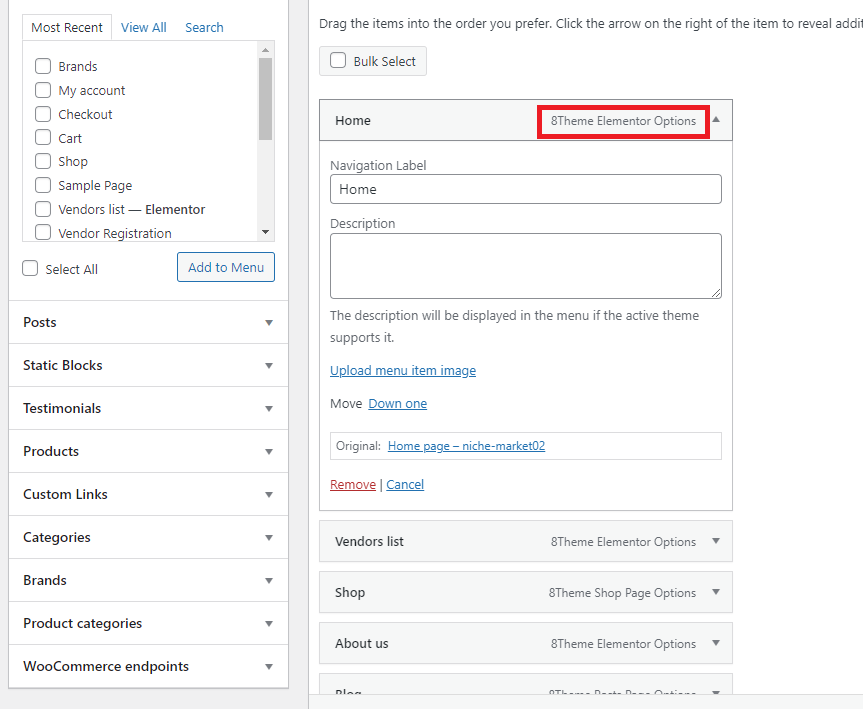The height and width of the screenshot is (709, 863).
Task: Toggle the Select All checkbox
Action: click(30, 269)
